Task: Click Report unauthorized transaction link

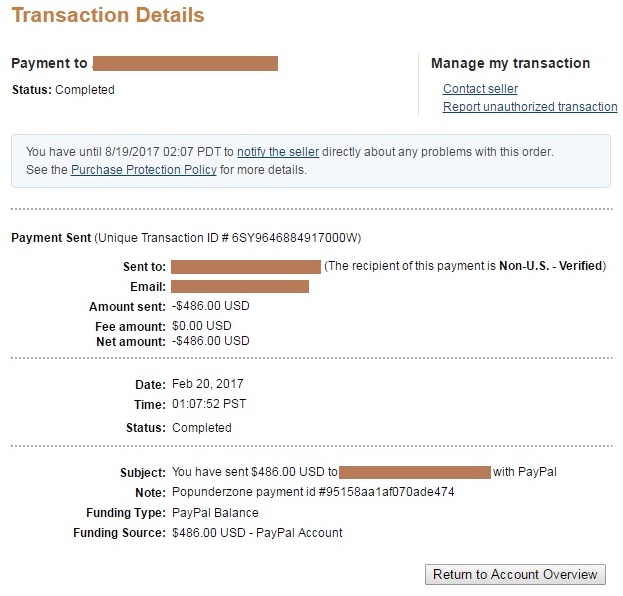Action: (x=530, y=106)
